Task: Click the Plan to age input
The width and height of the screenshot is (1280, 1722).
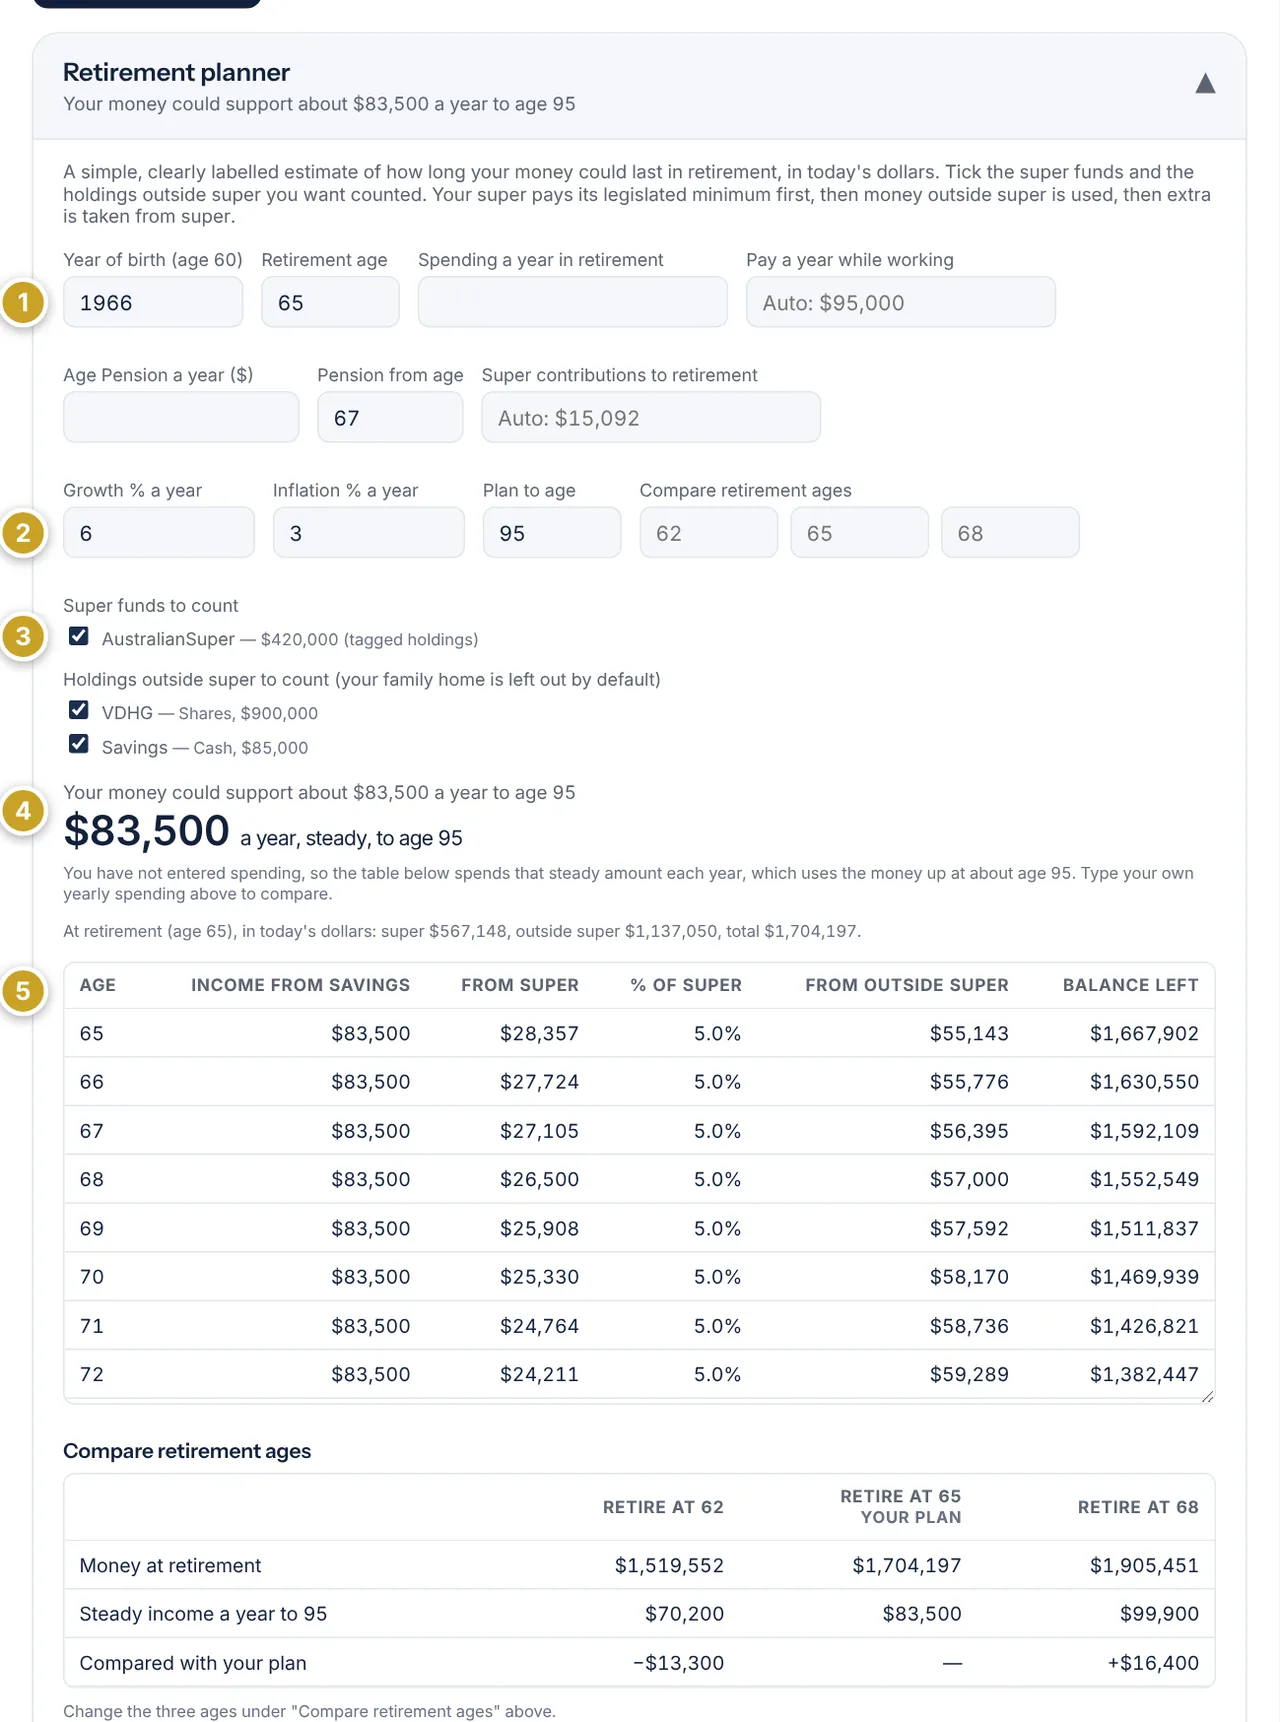Action: point(552,532)
